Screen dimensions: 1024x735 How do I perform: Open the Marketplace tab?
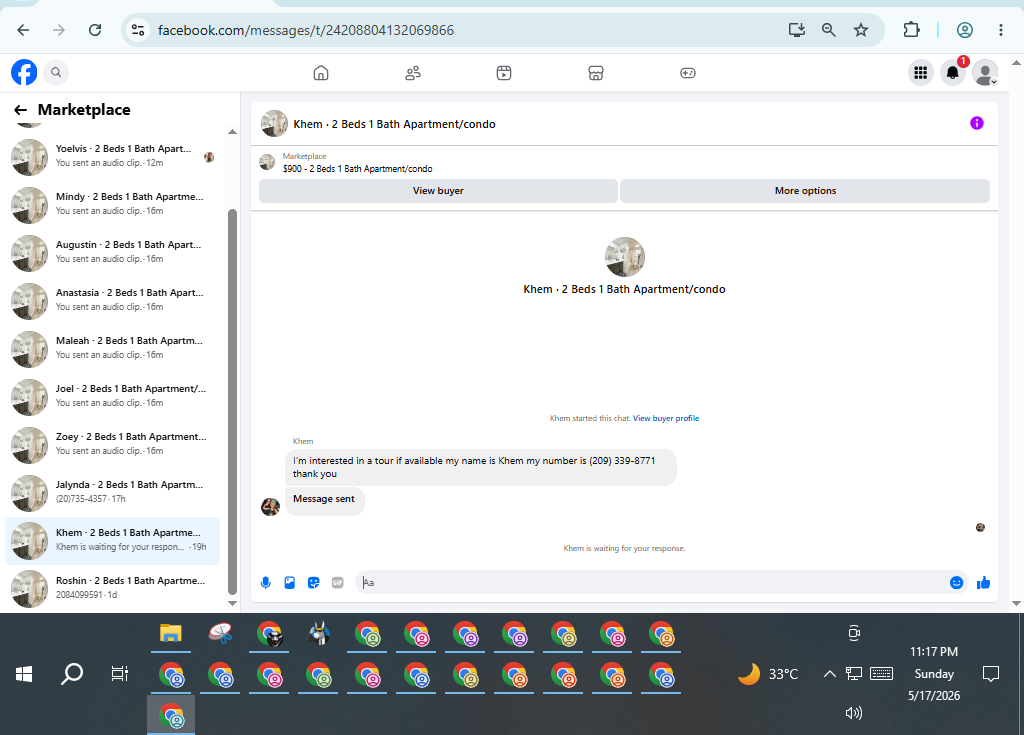(x=596, y=73)
